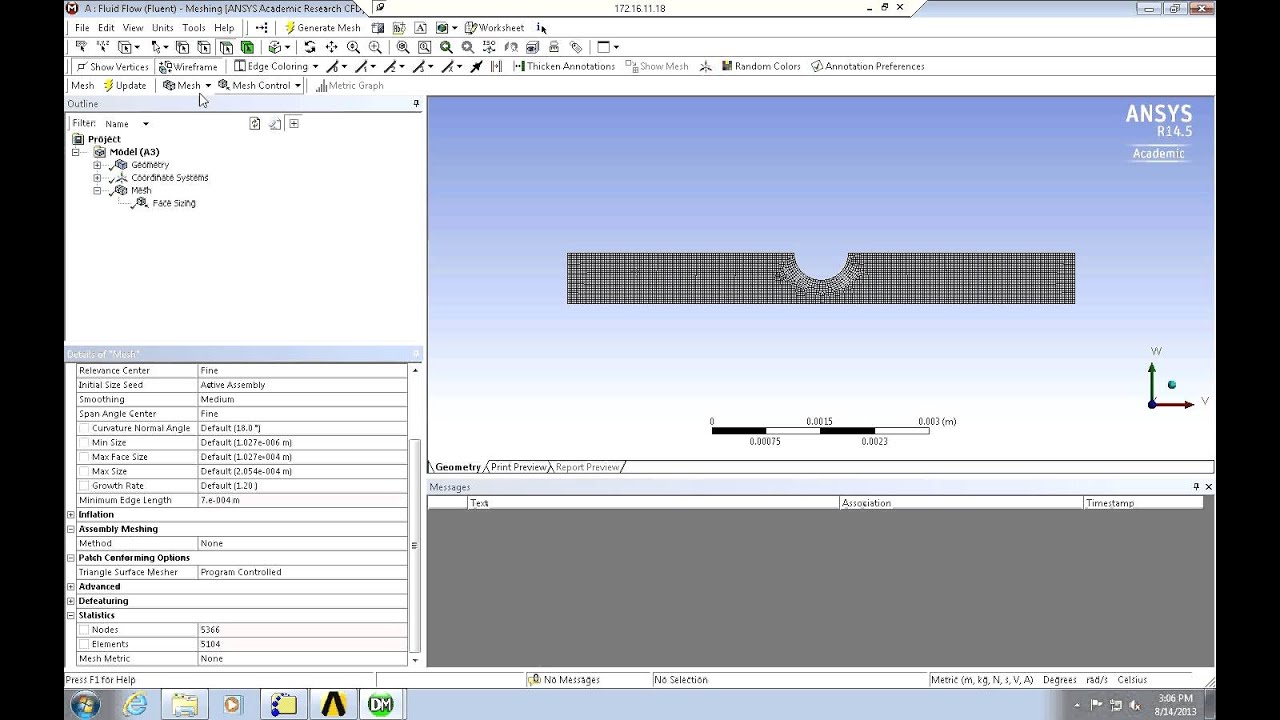Click the Show Mesh icon
The height and width of the screenshot is (720, 1280).
coord(657,67)
